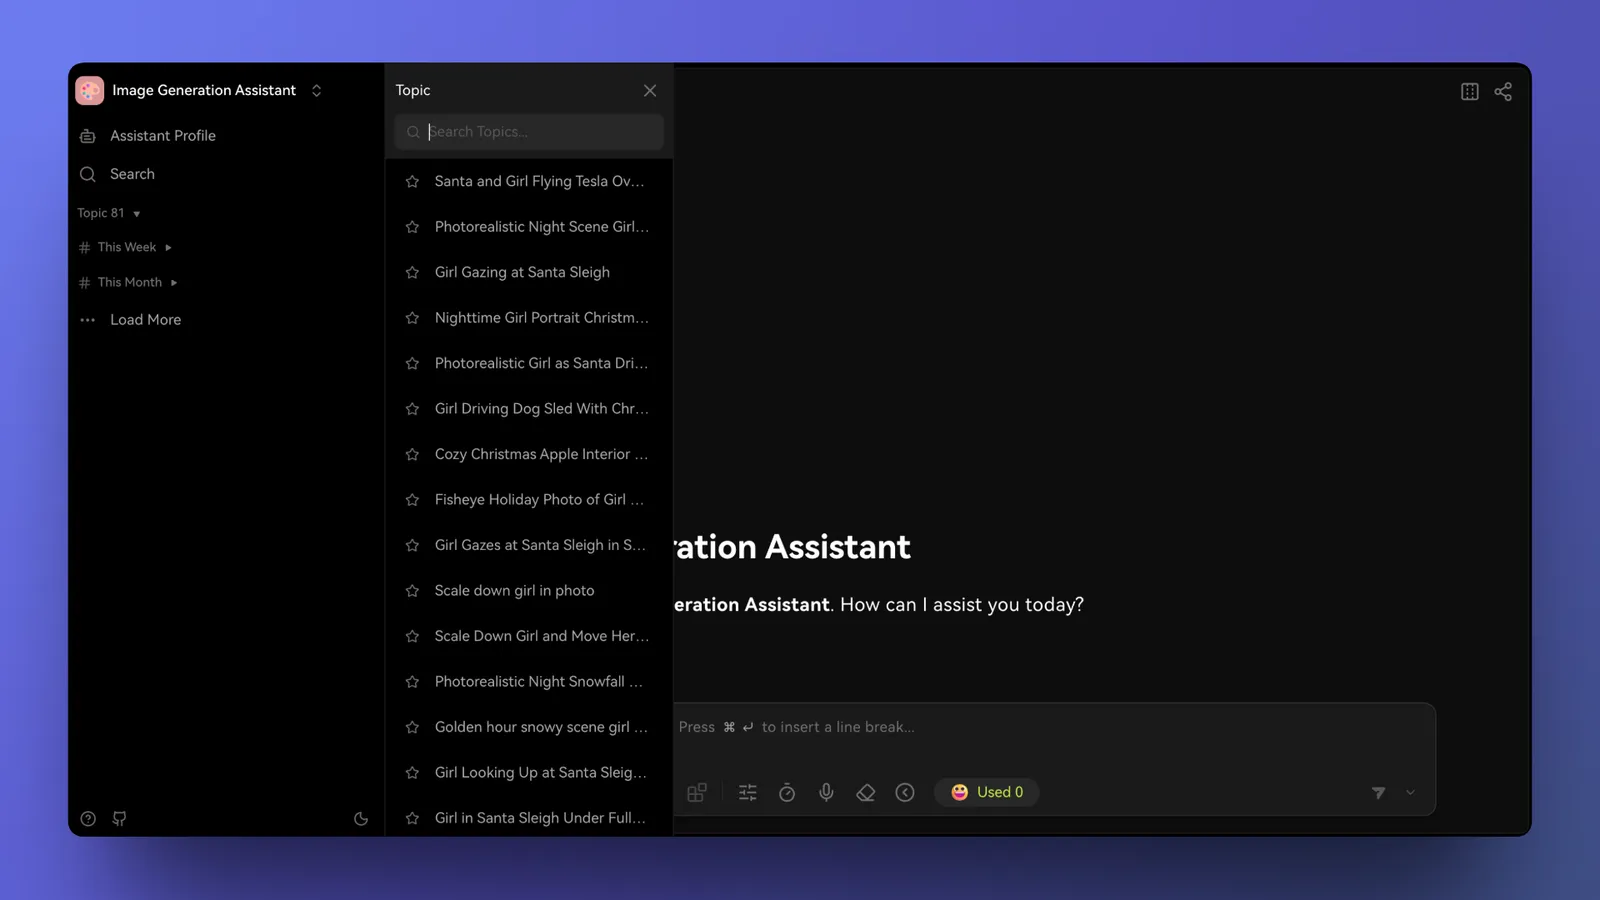Click the grid view icon at top right

[x=1470, y=91]
